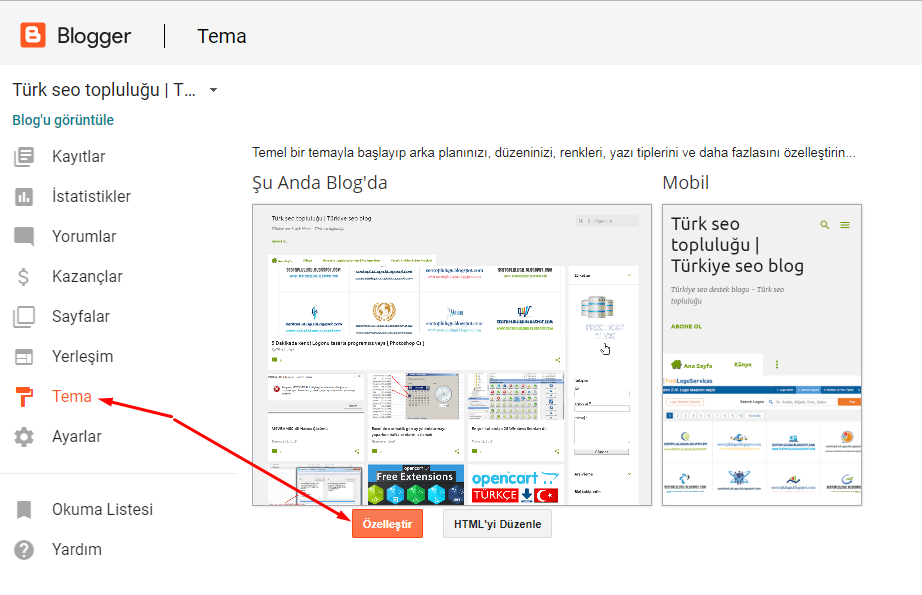The width and height of the screenshot is (922, 595).
Task: Click the Ayarlar gear icon
Action: click(24, 436)
